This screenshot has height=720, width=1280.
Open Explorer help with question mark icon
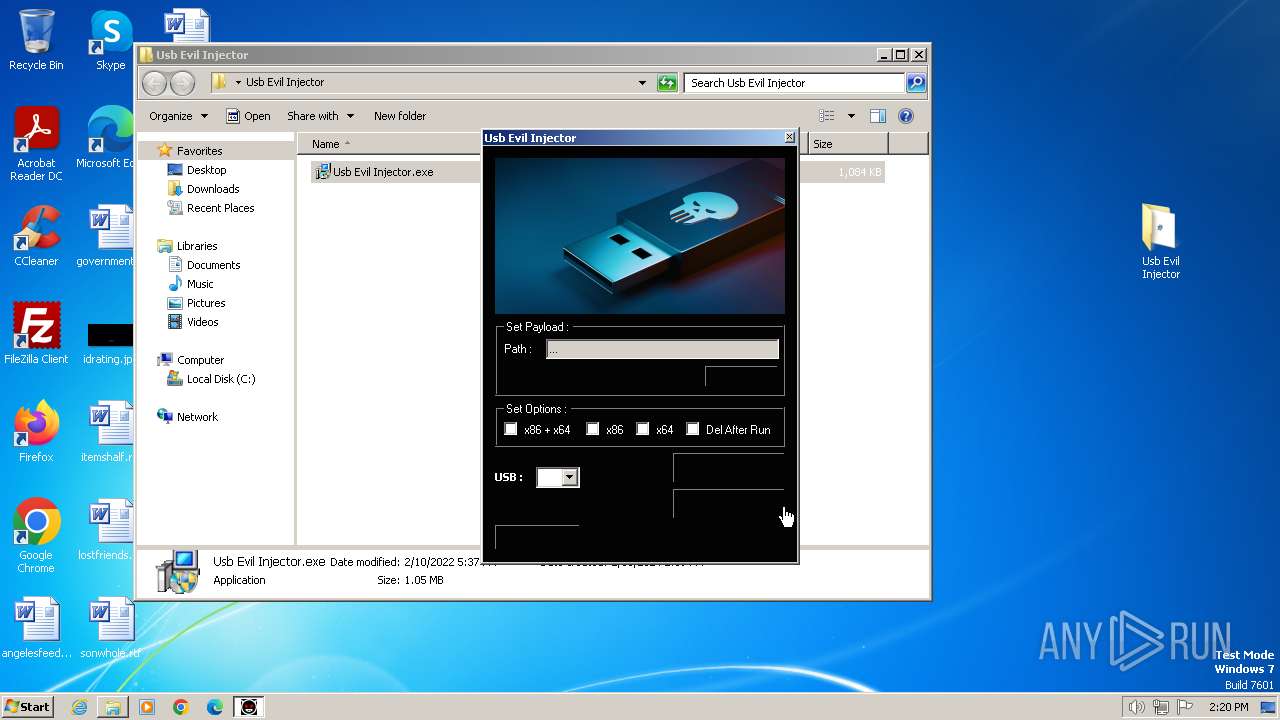906,116
